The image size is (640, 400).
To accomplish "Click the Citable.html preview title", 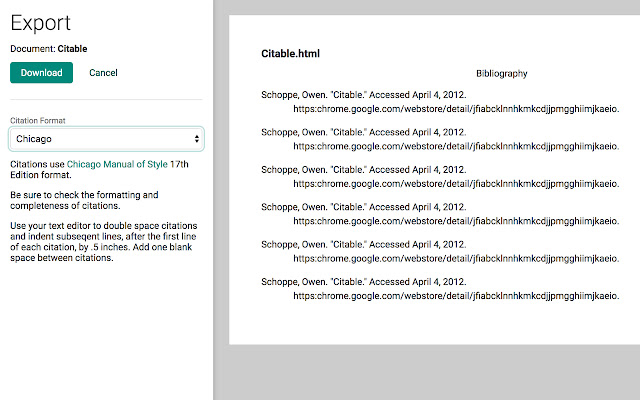I will pos(290,53).
